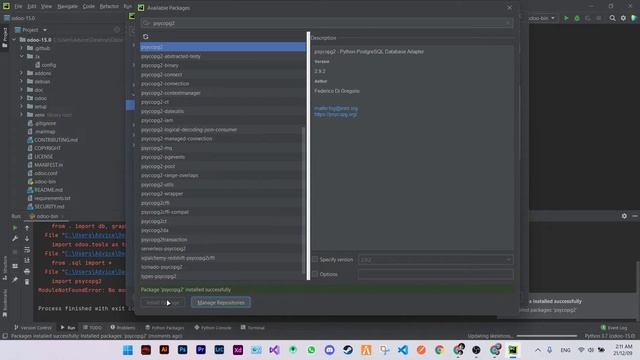Click the Debug bug icon in top toolbar
Viewport: 640px width, 360px height.
tap(577, 18)
